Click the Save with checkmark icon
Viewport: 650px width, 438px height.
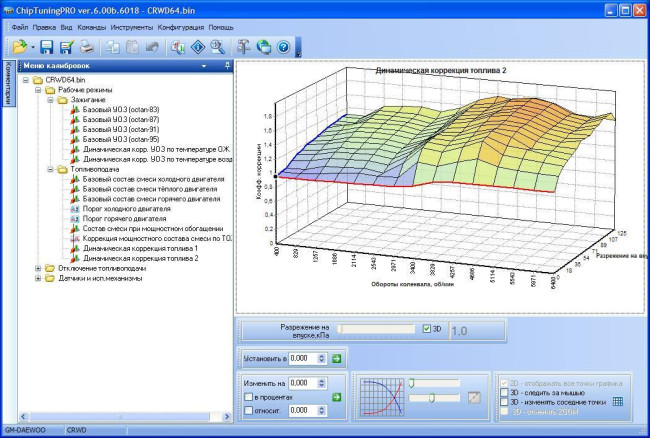[66, 47]
